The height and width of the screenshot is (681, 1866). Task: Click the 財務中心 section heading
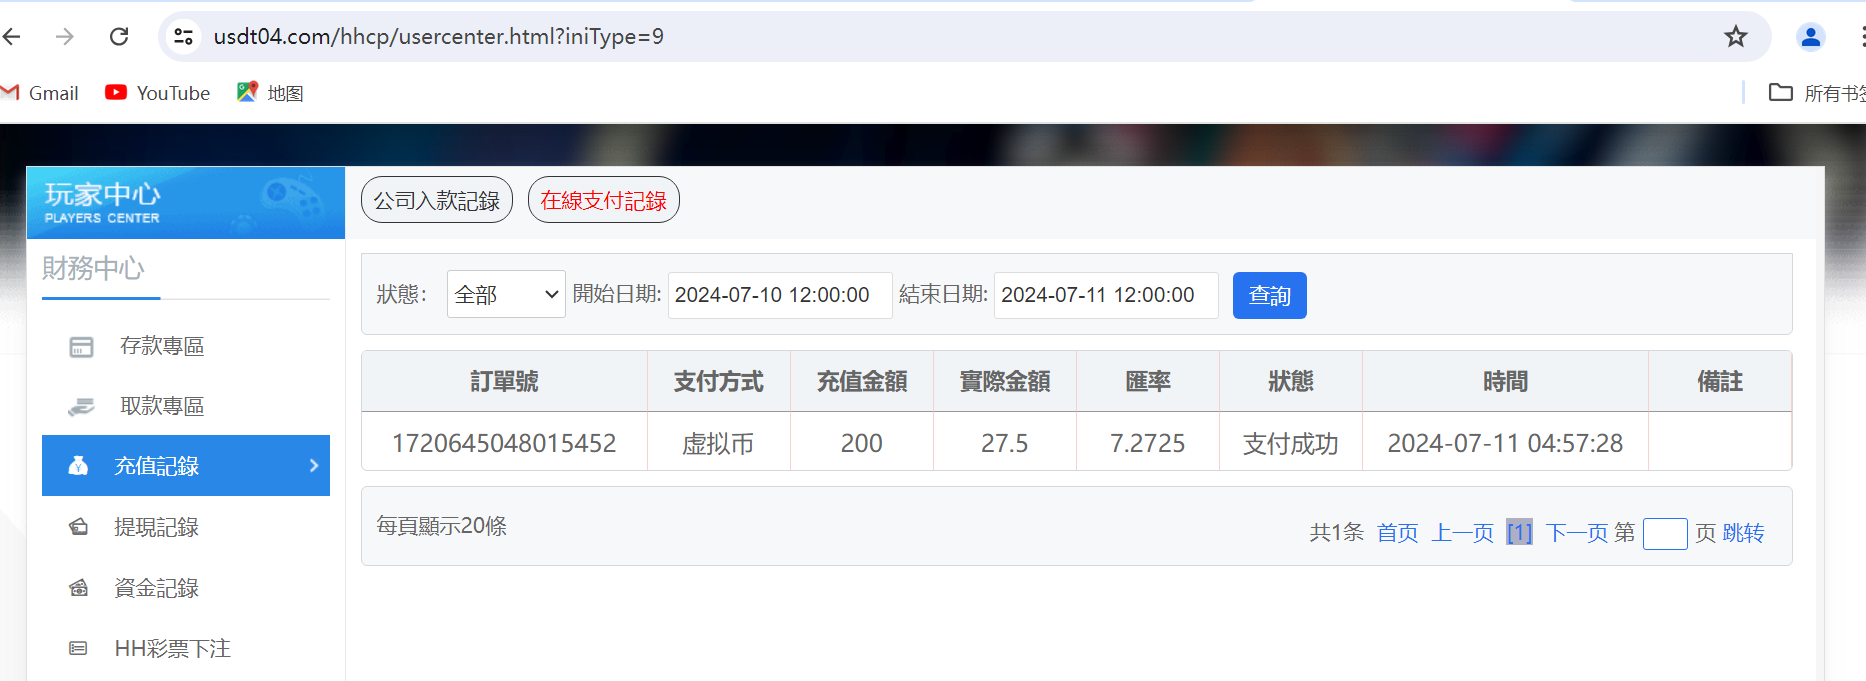[x=93, y=268]
